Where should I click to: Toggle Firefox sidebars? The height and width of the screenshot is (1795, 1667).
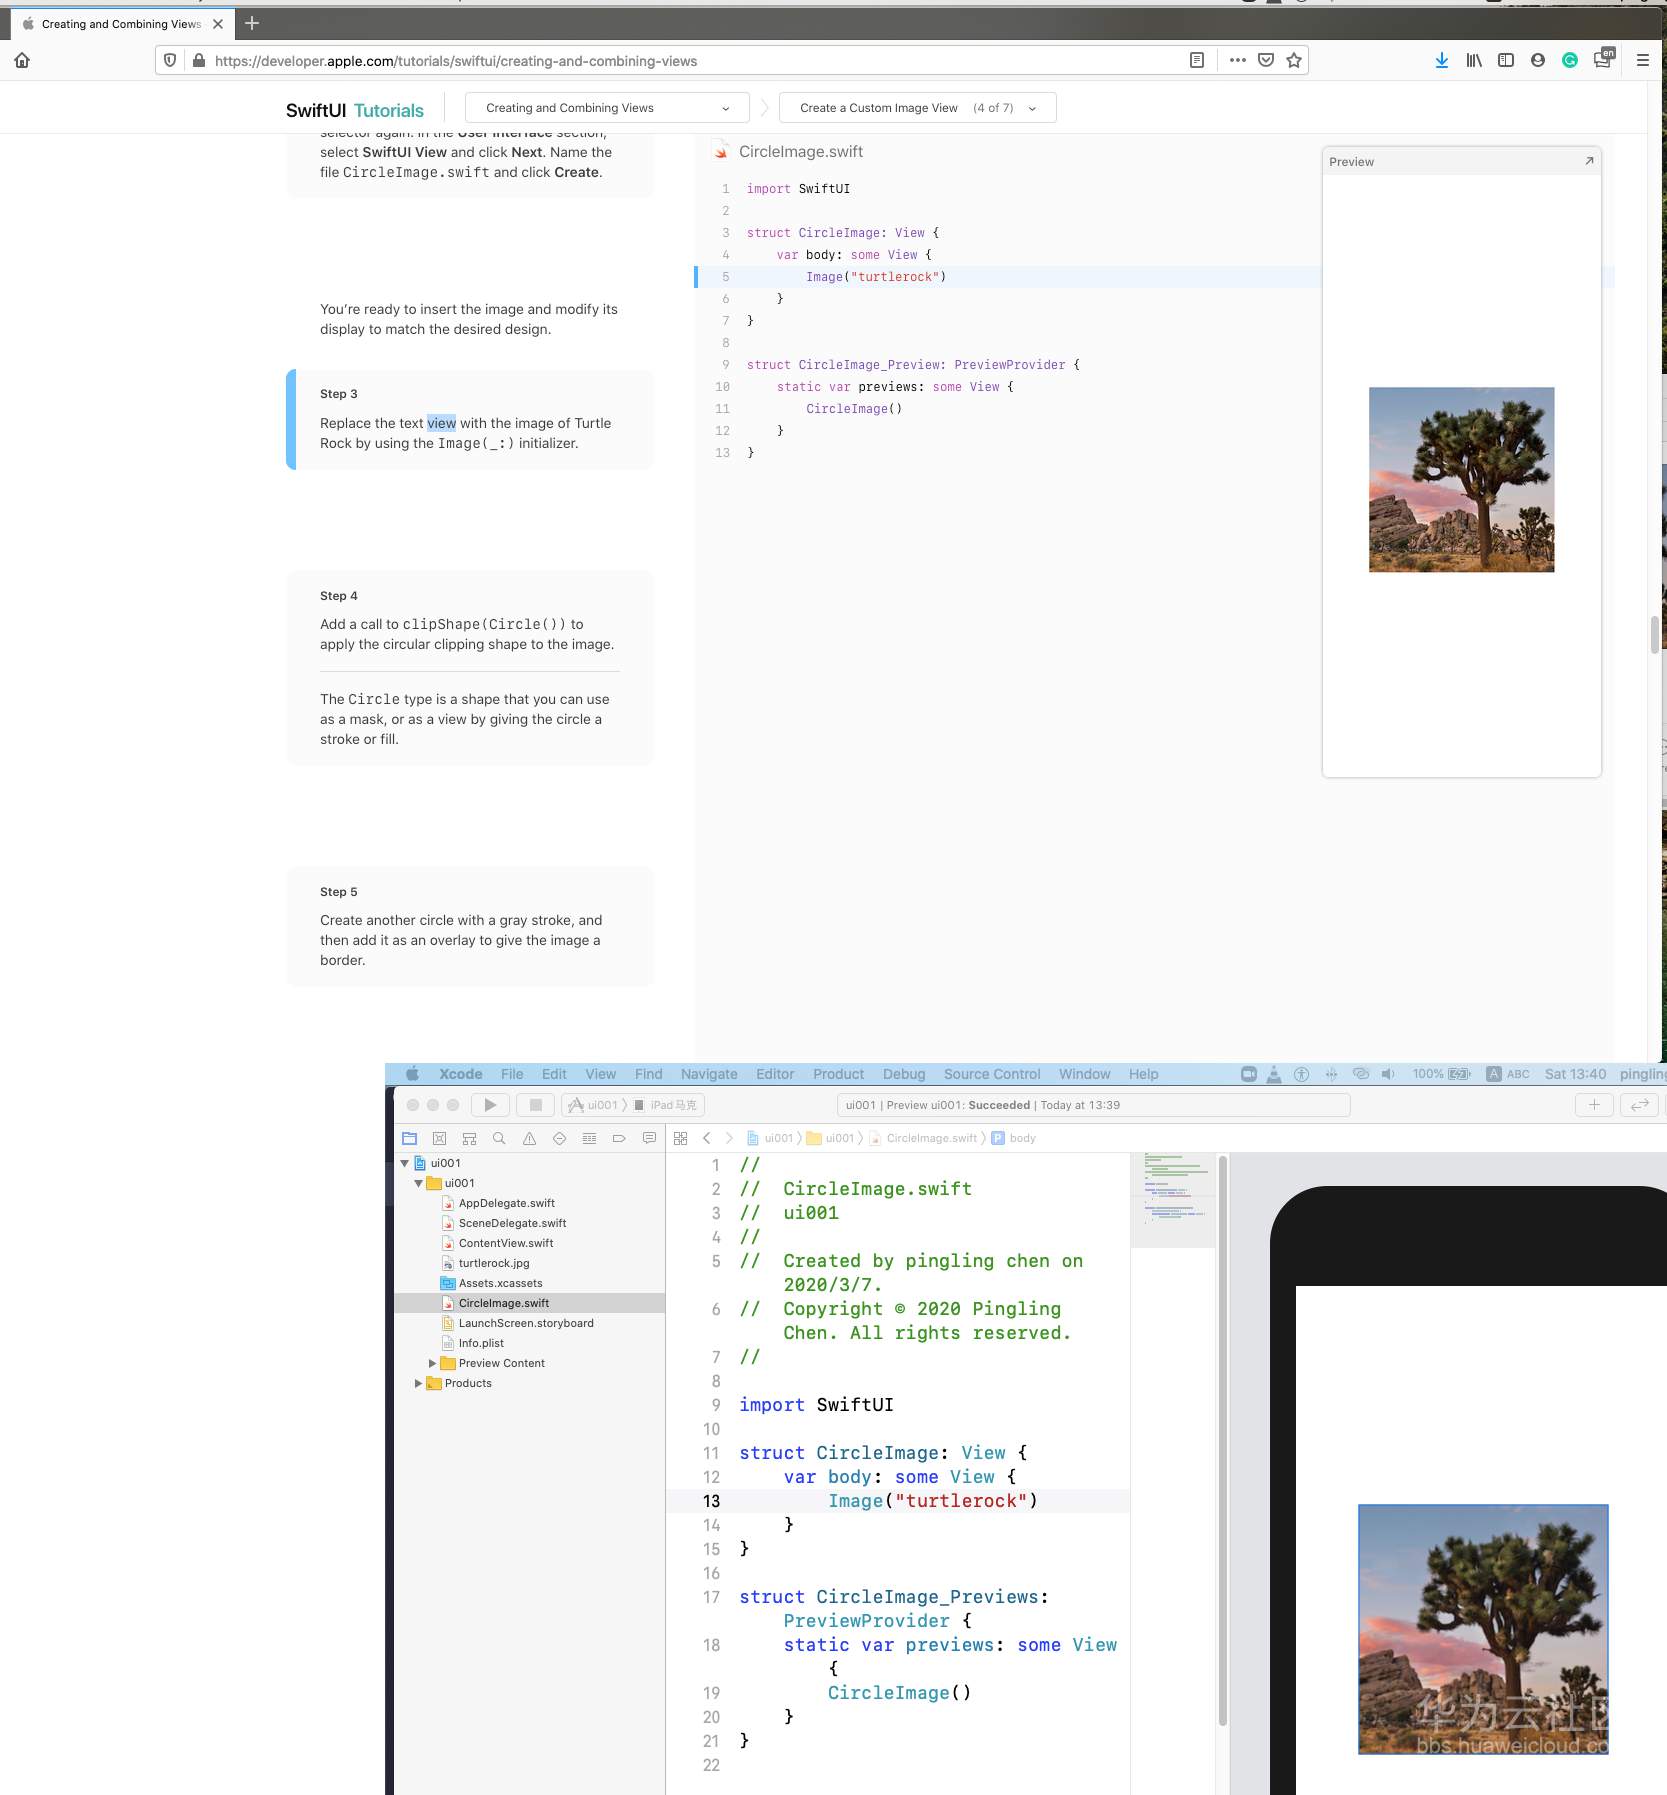pyautogui.click(x=1506, y=60)
